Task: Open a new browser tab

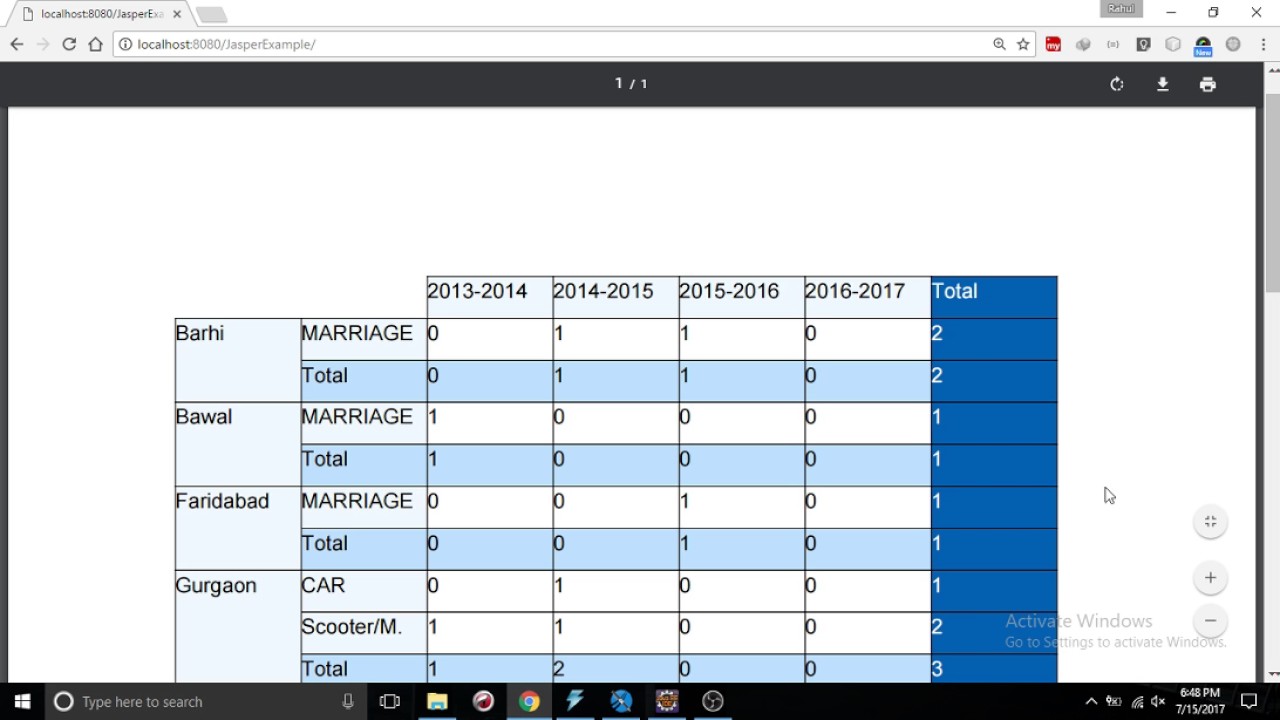Action: (211, 14)
